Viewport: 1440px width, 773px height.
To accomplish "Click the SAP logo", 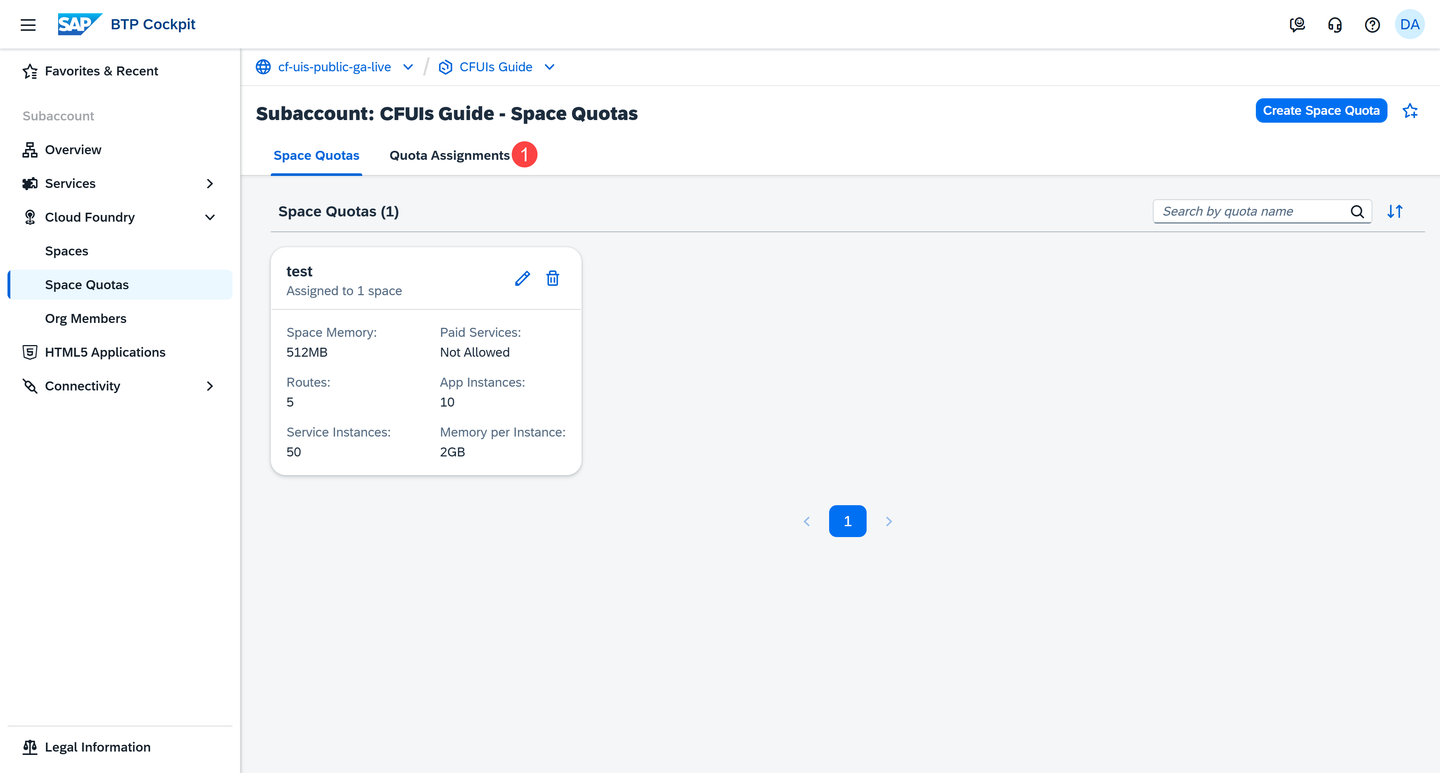I will click(80, 25).
